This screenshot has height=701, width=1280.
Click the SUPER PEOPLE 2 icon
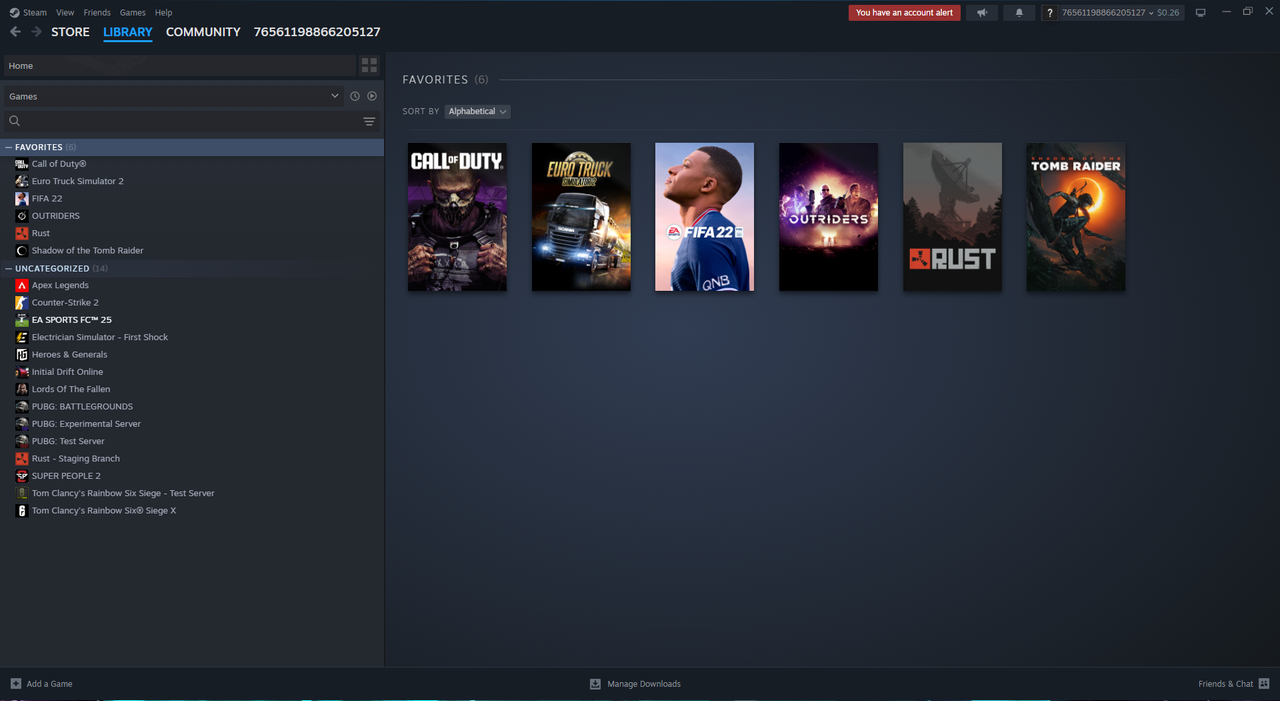22,476
